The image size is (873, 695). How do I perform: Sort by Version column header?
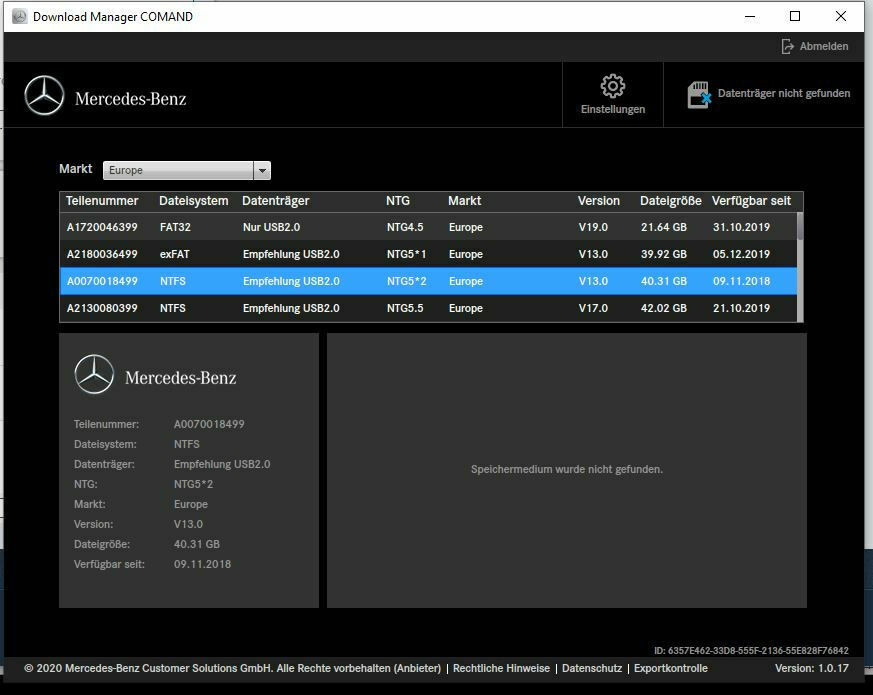click(599, 201)
